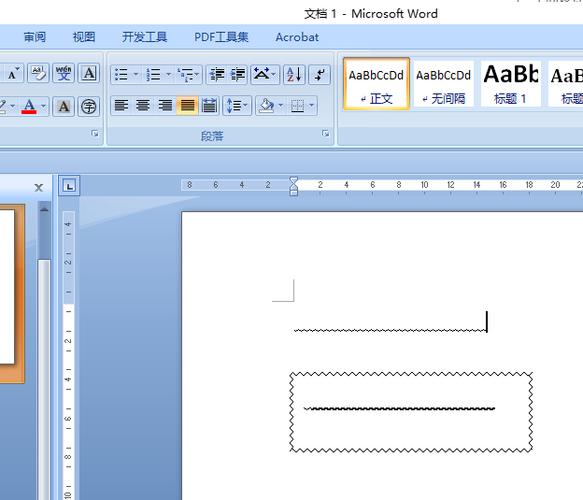Apply red font color to text
This screenshot has height=500, width=583.
(29, 107)
